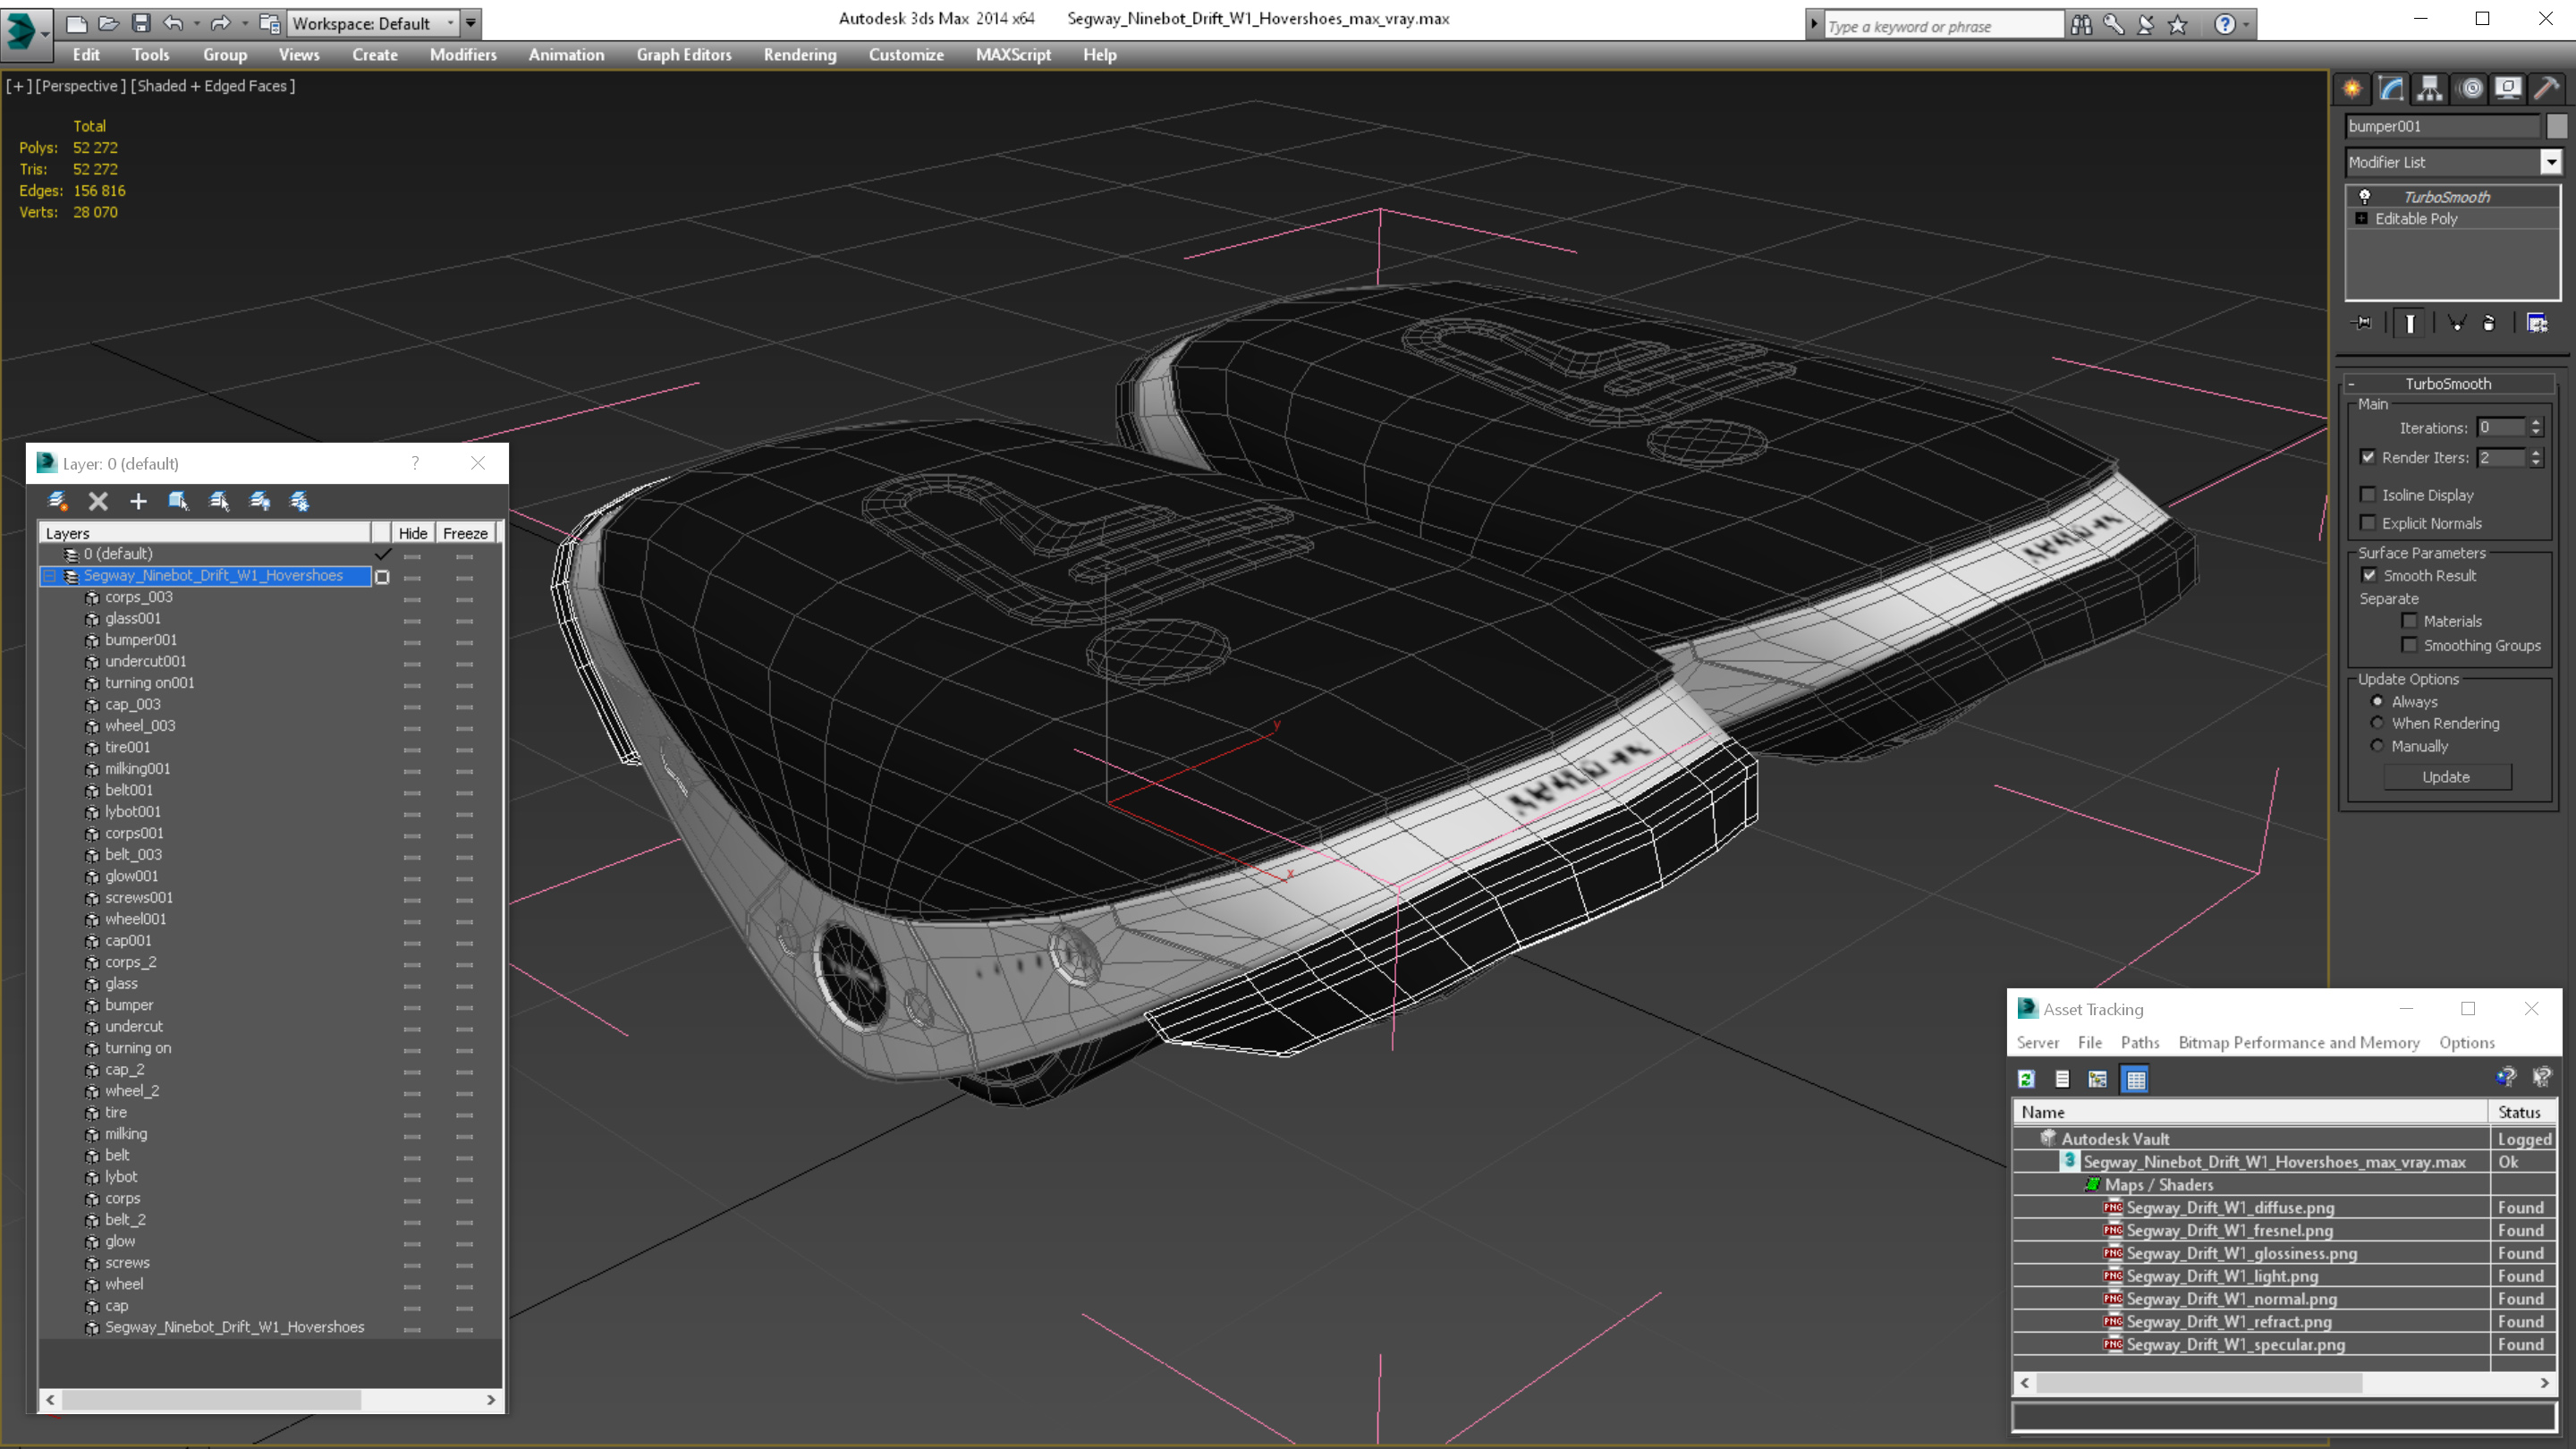Expand the Editable Poly plus box

coord(2362,218)
